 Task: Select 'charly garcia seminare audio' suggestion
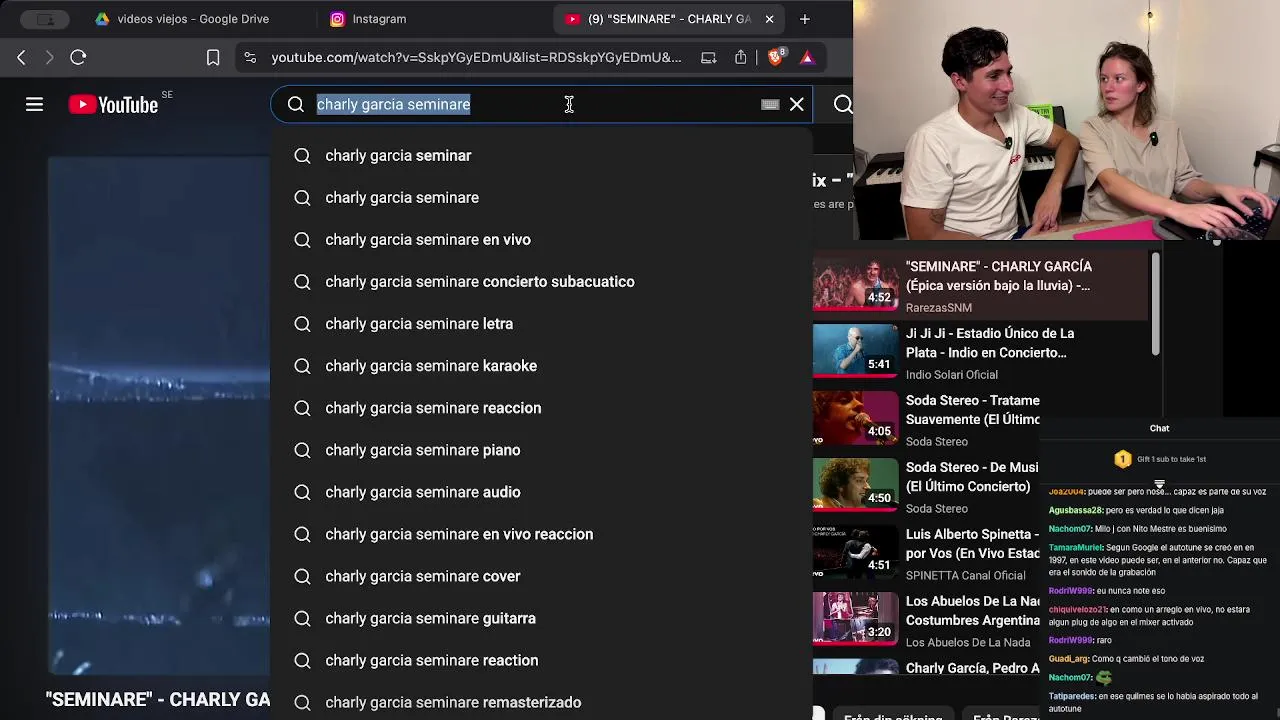541,492
